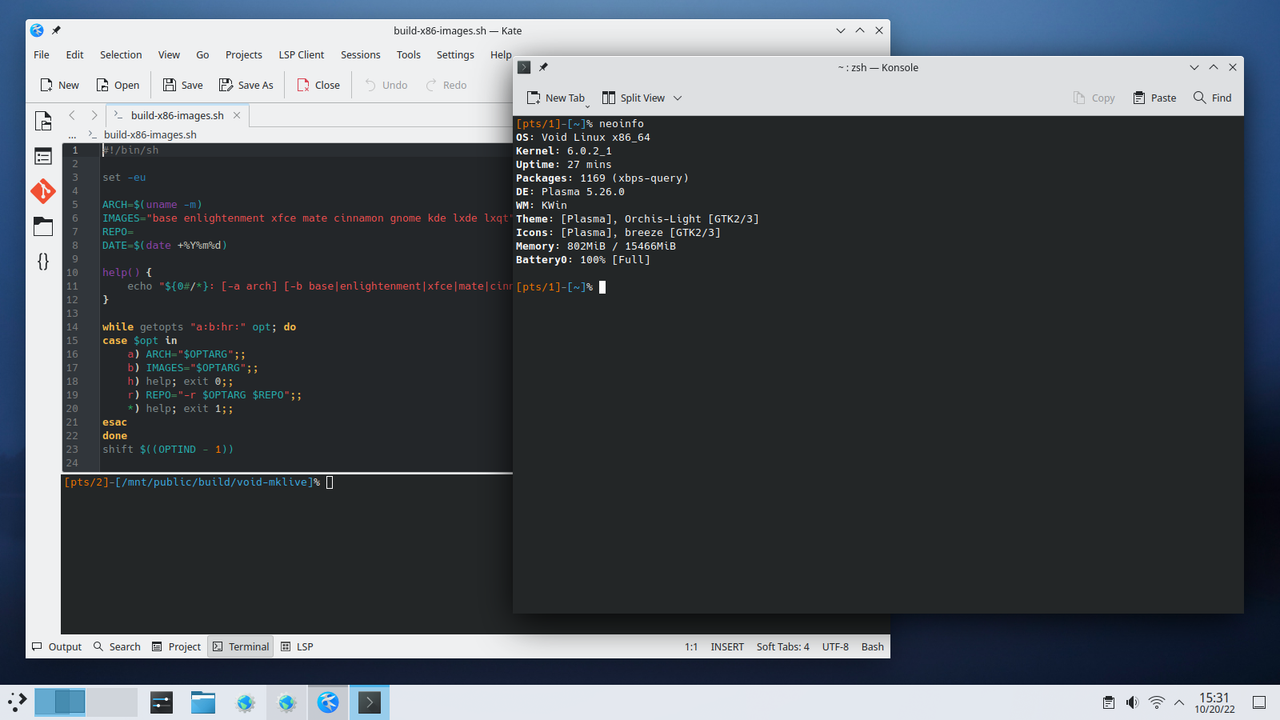Screen dimensions: 1280x720
Task: Open the Dolphin file manager from taskbar
Action: (203, 703)
